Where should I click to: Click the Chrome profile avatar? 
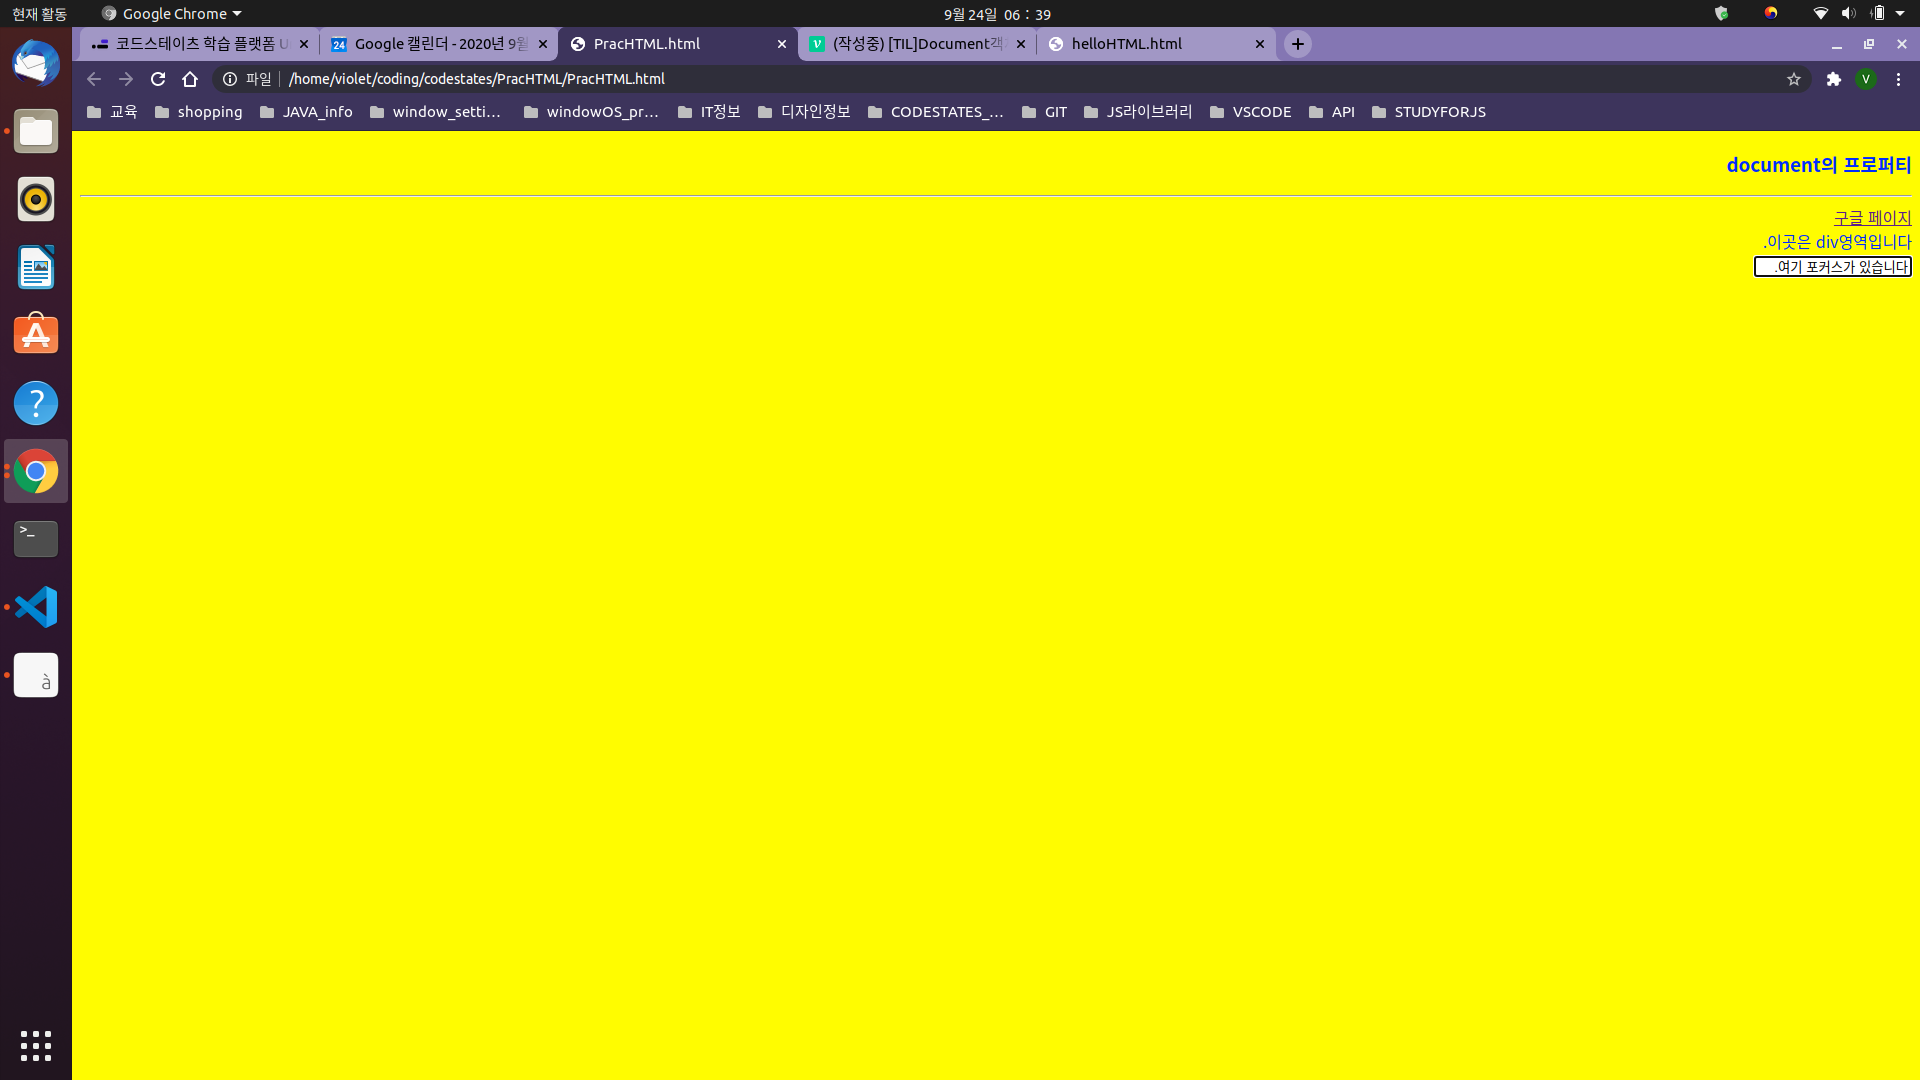pyautogui.click(x=1865, y=79)
